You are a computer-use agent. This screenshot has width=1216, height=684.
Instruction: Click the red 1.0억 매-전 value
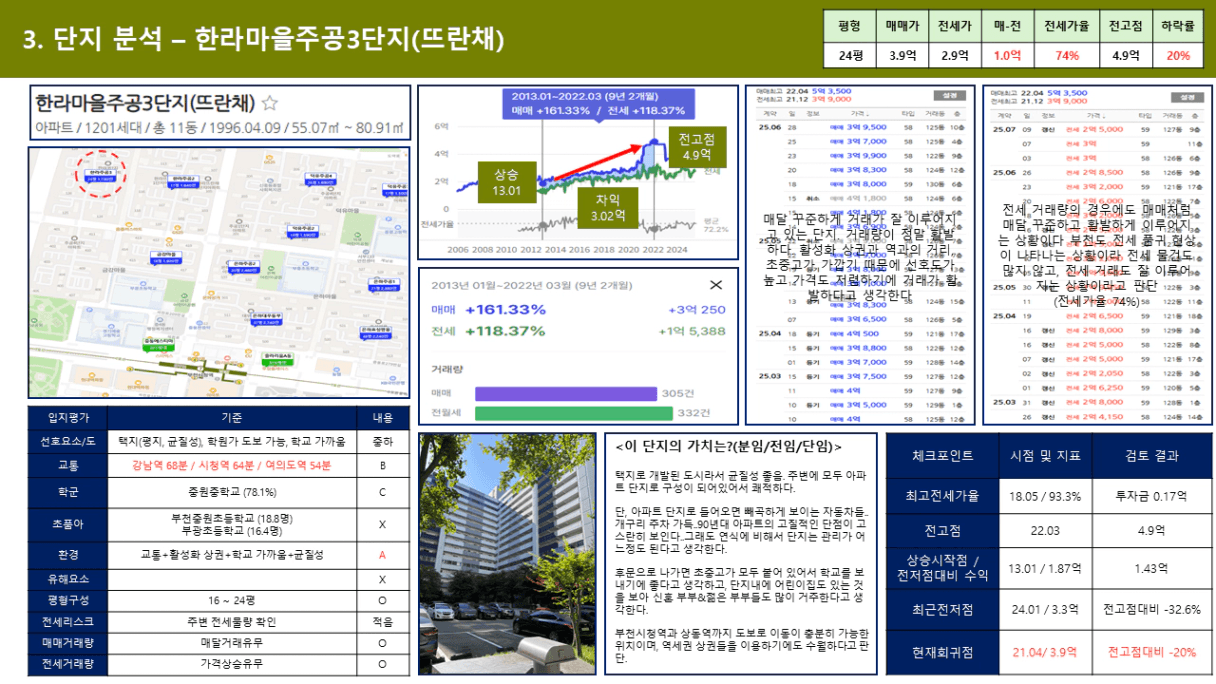tap(1005, 56)
